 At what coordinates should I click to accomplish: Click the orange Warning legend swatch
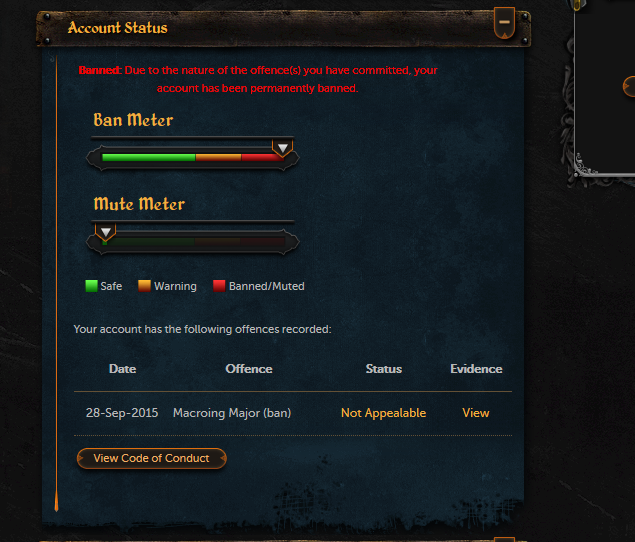[144, 286]
